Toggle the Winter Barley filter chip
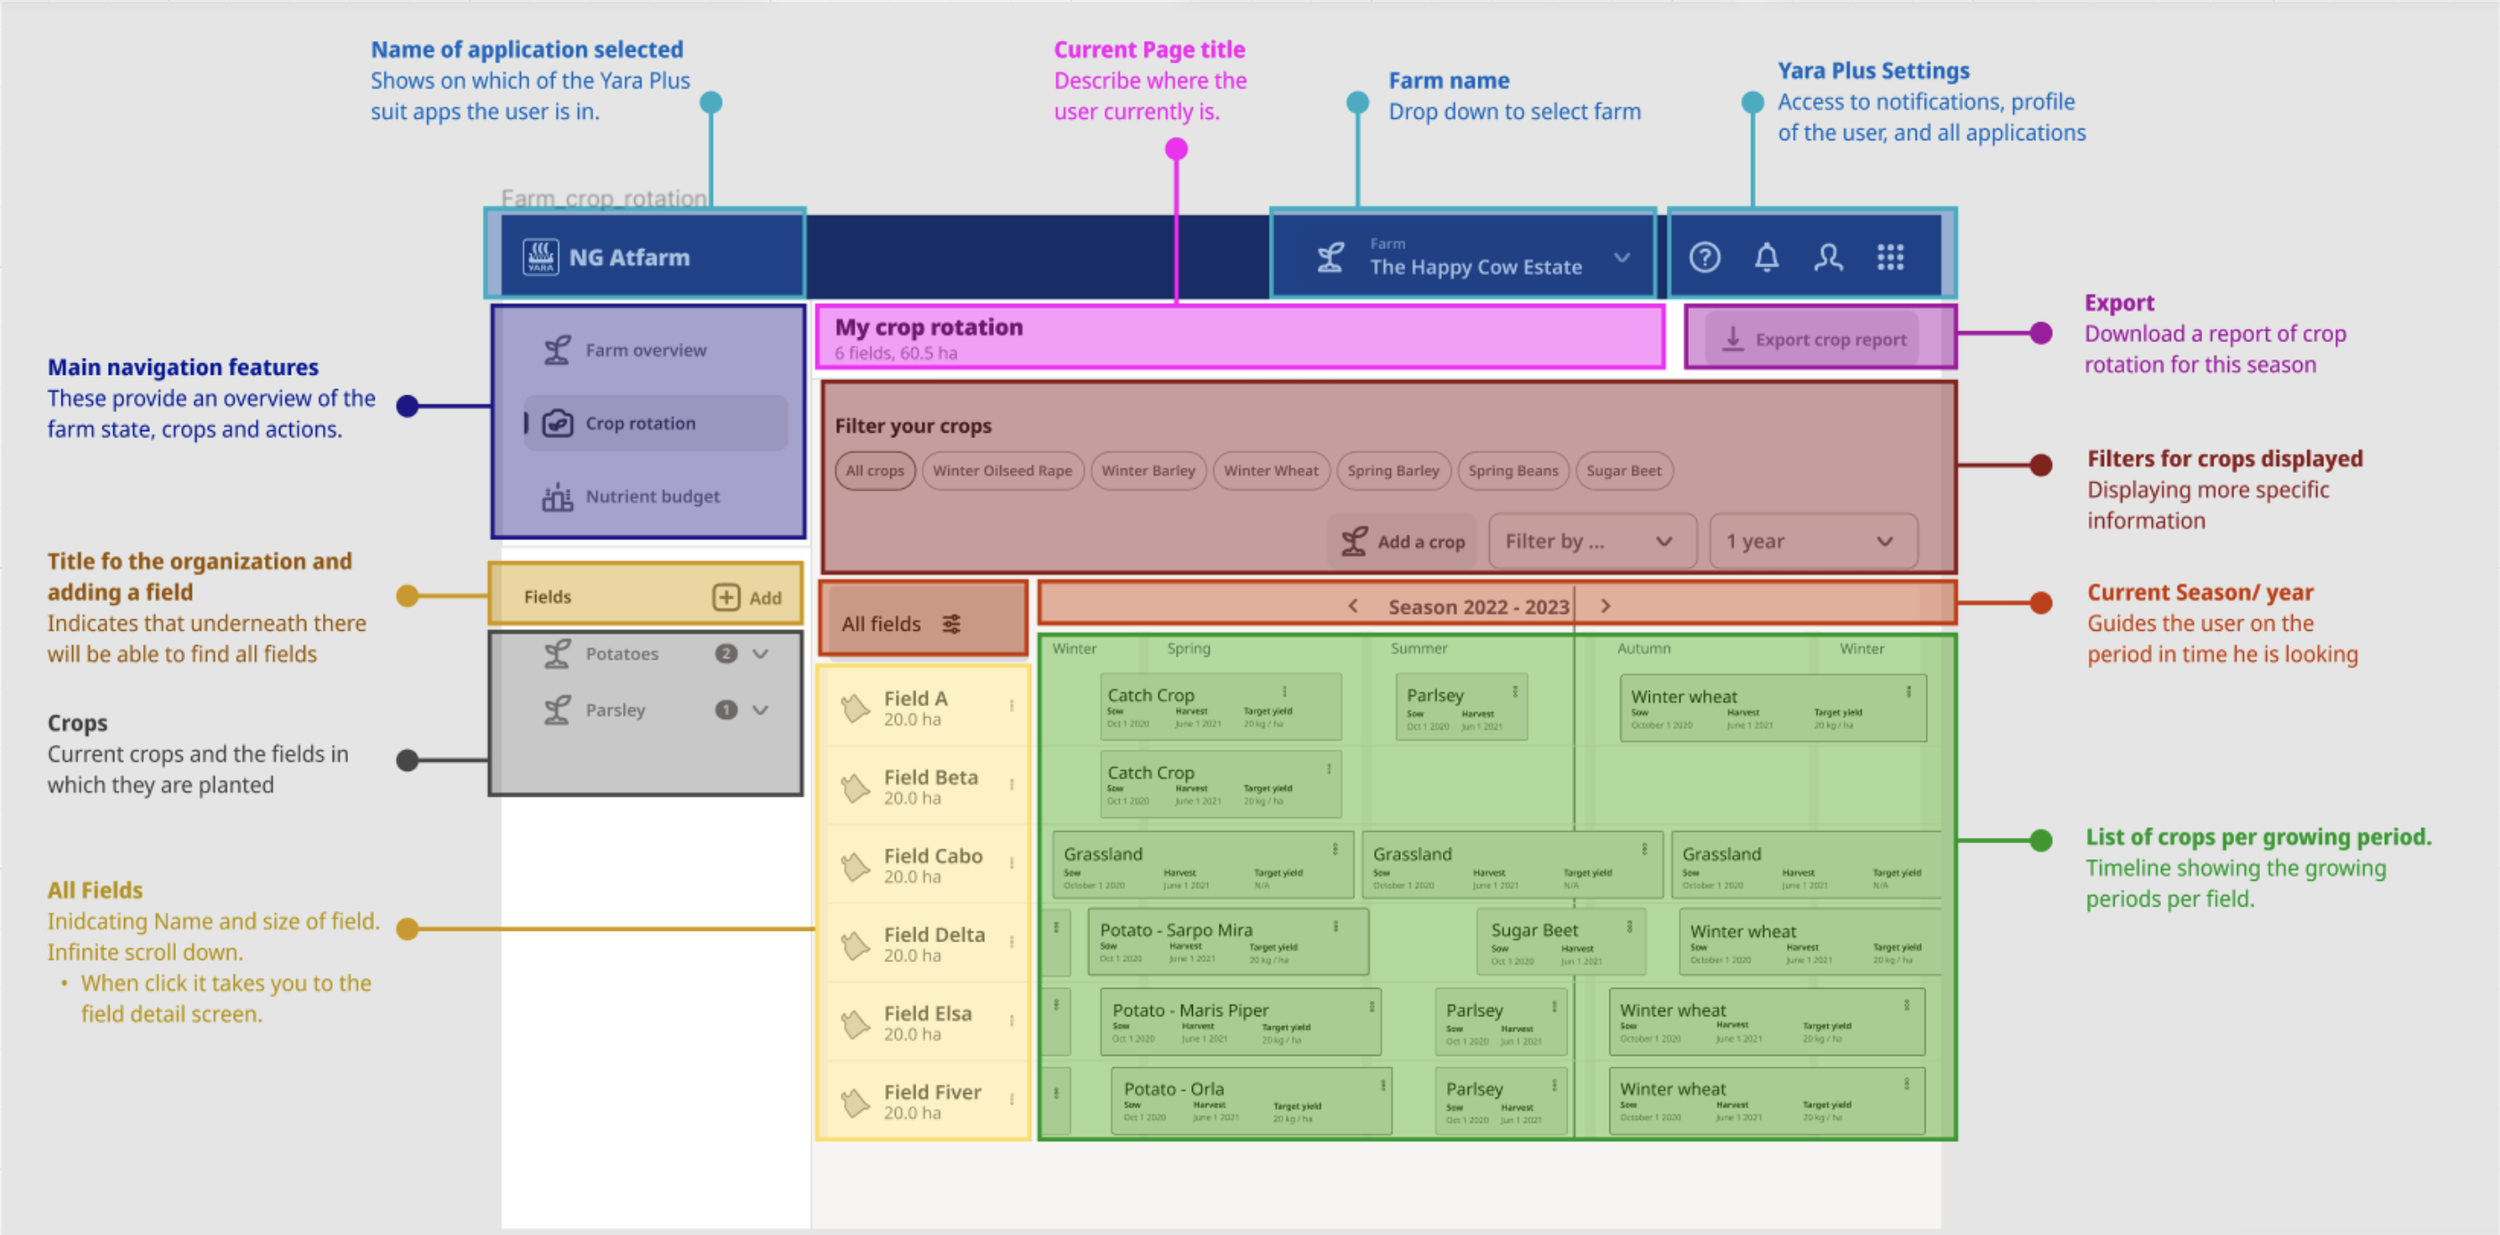The height and width of the screenshot is (1235, 2500). pos(1148,471)
